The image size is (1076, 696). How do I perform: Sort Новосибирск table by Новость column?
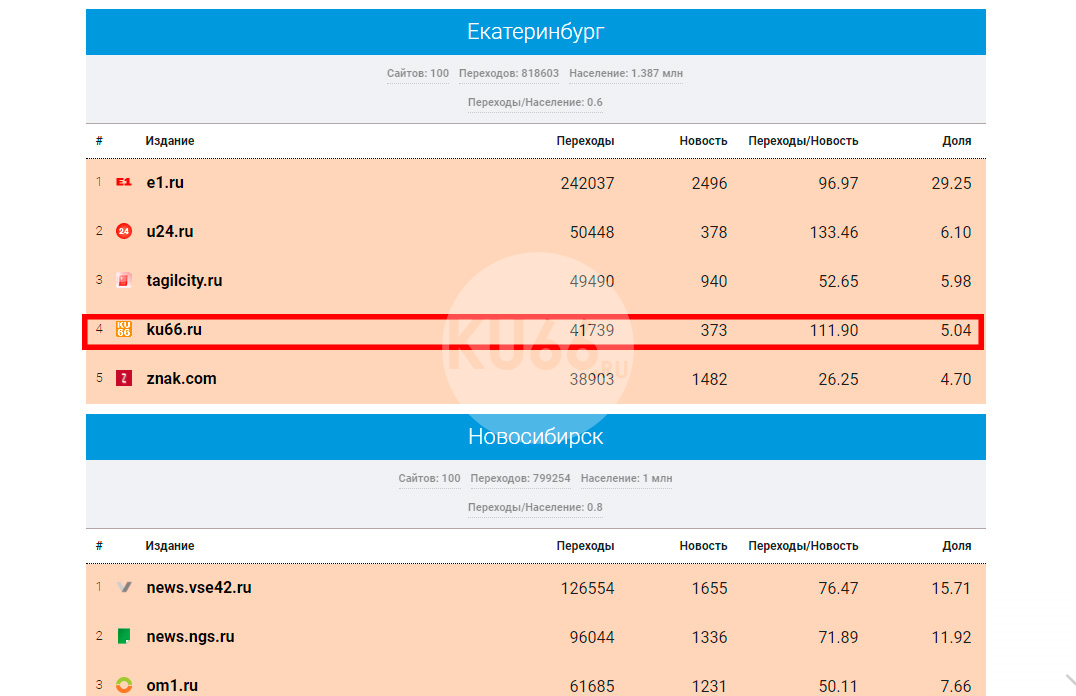[x=703, y=546]
